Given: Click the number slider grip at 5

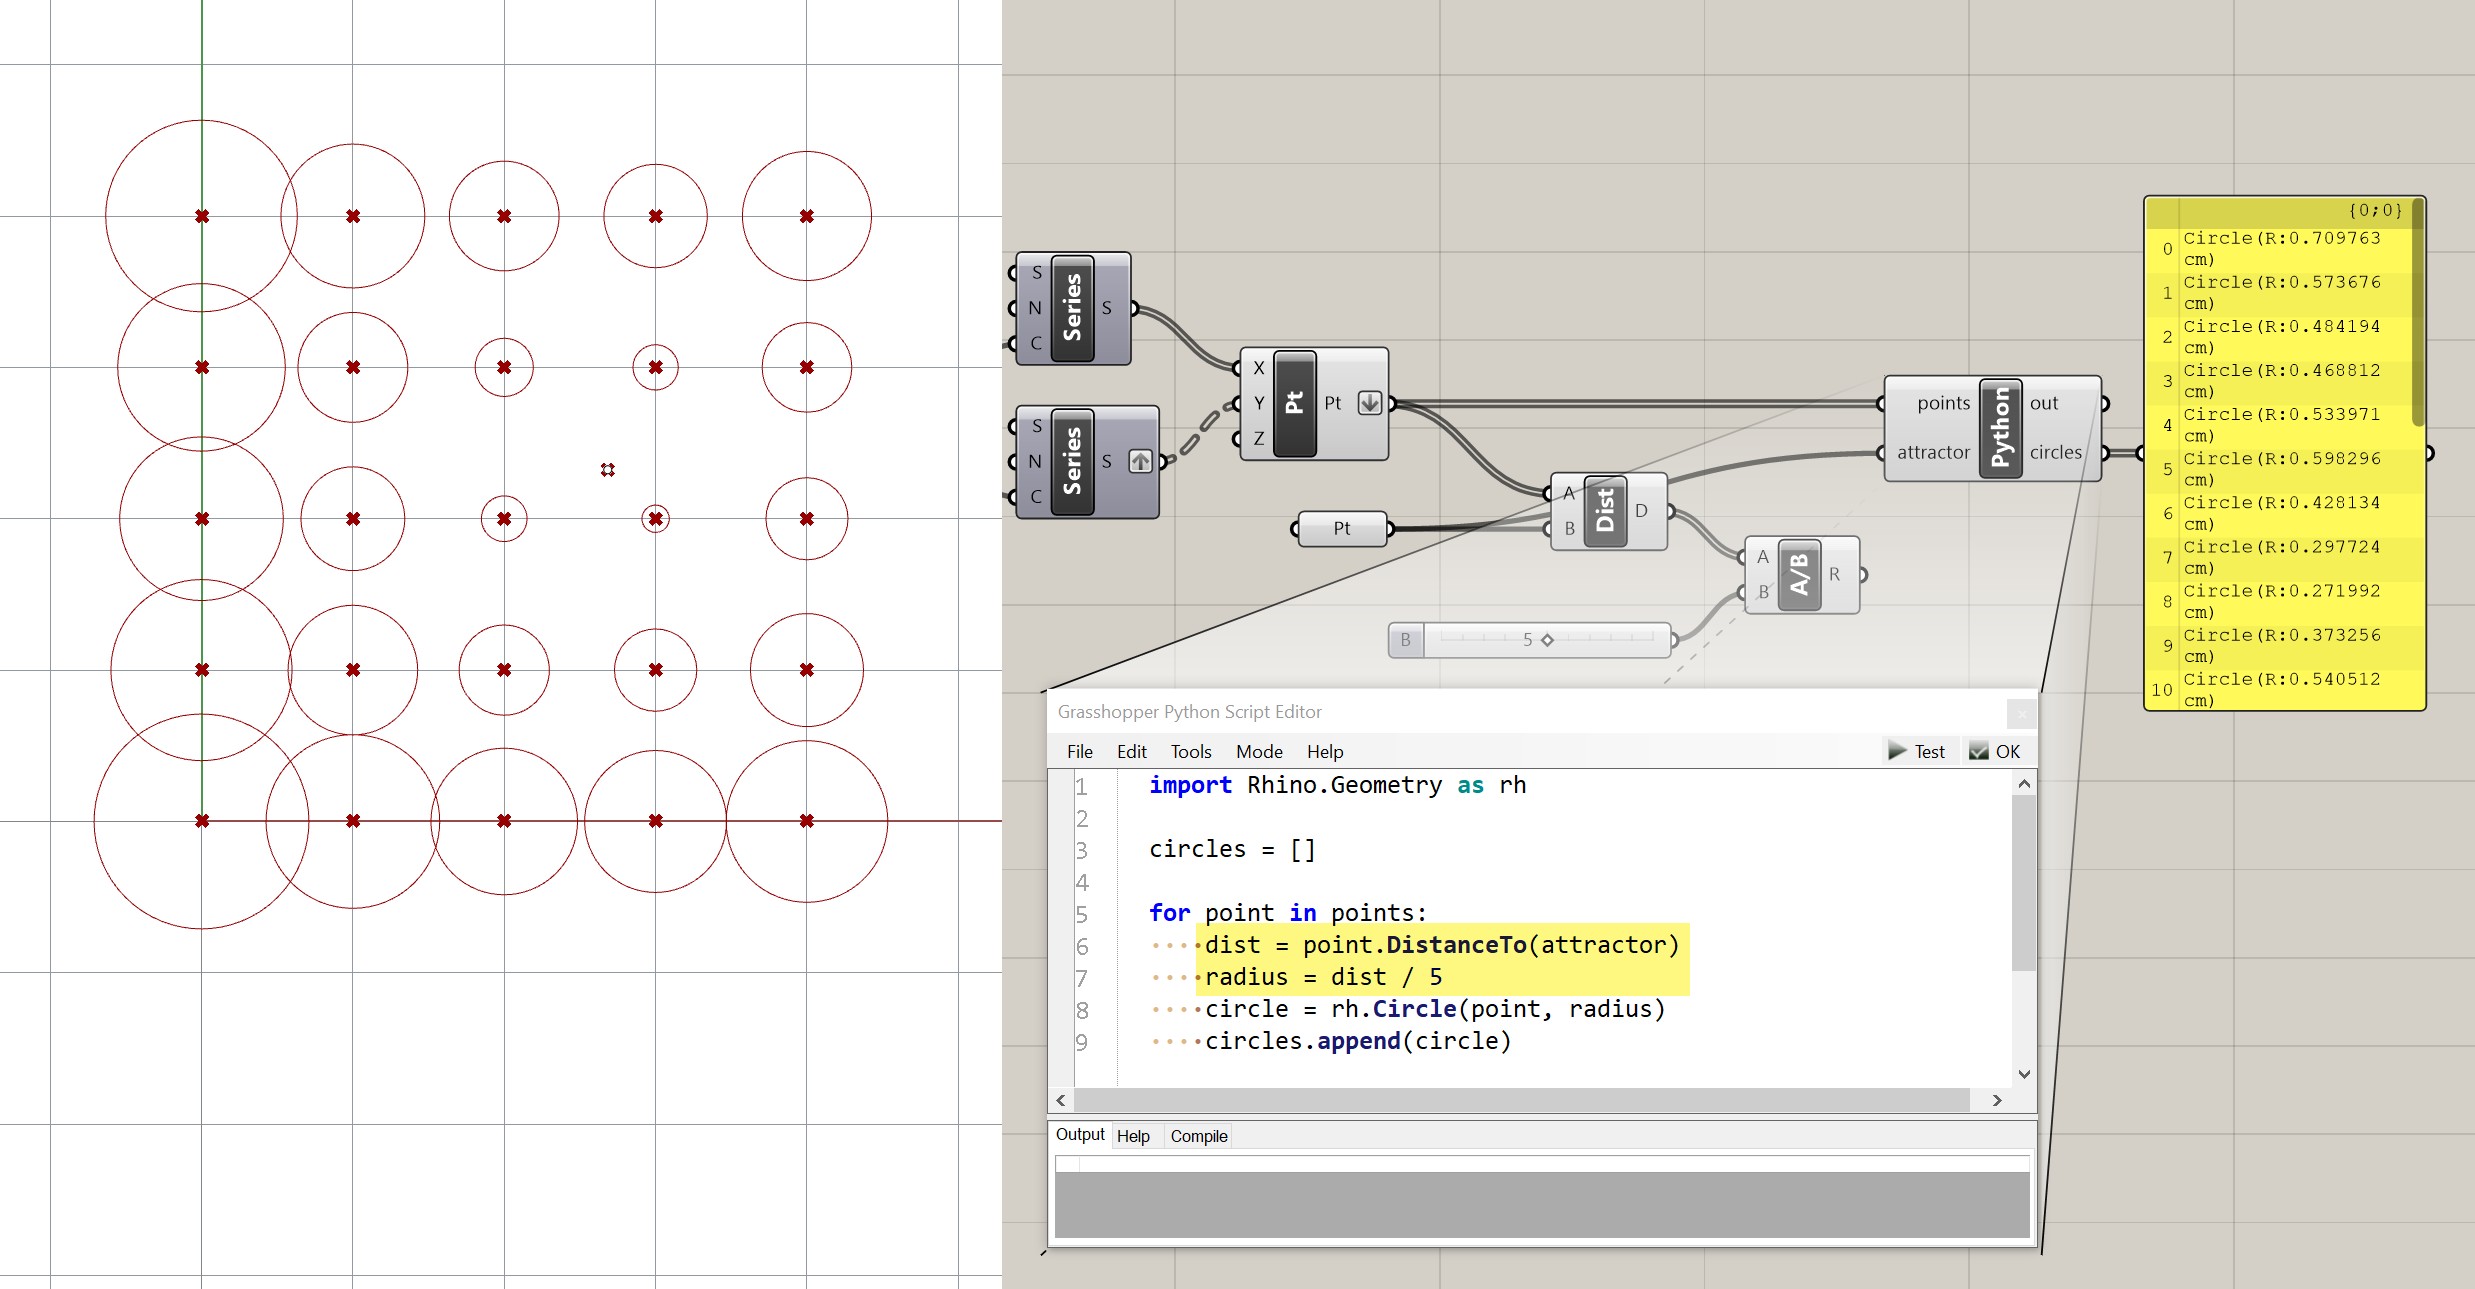Looking at the screenshot, I should point(1547,640).
